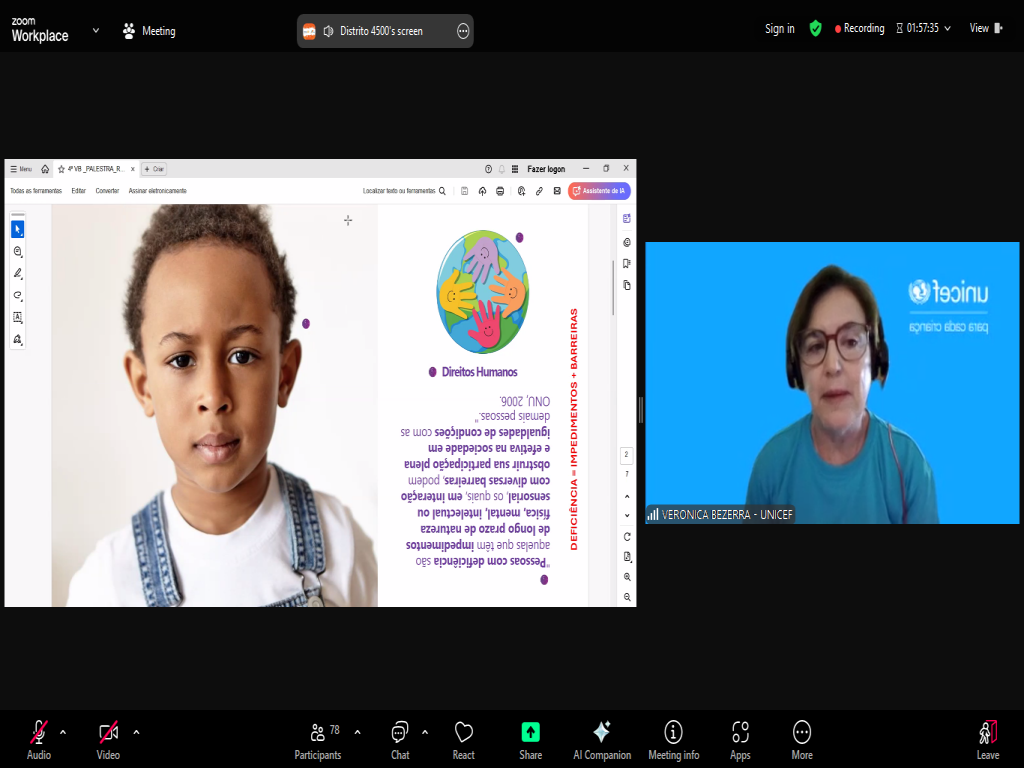Leave the meeting
The width and height of the screenshot is (1024, 768).
click(x=987, y=739)
